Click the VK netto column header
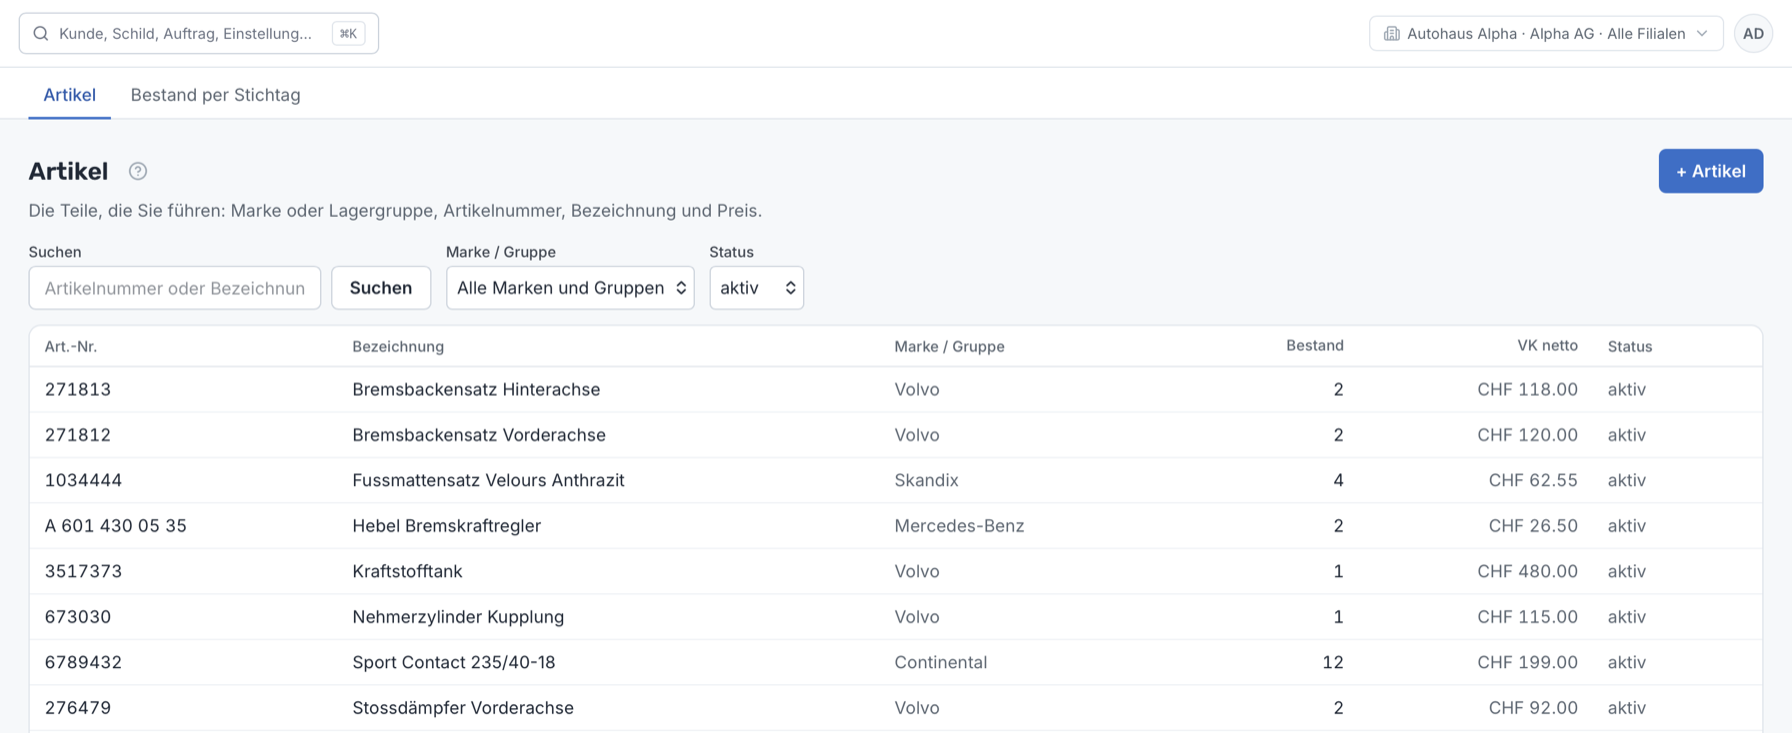1792x733 pixels. (1547, 346)
